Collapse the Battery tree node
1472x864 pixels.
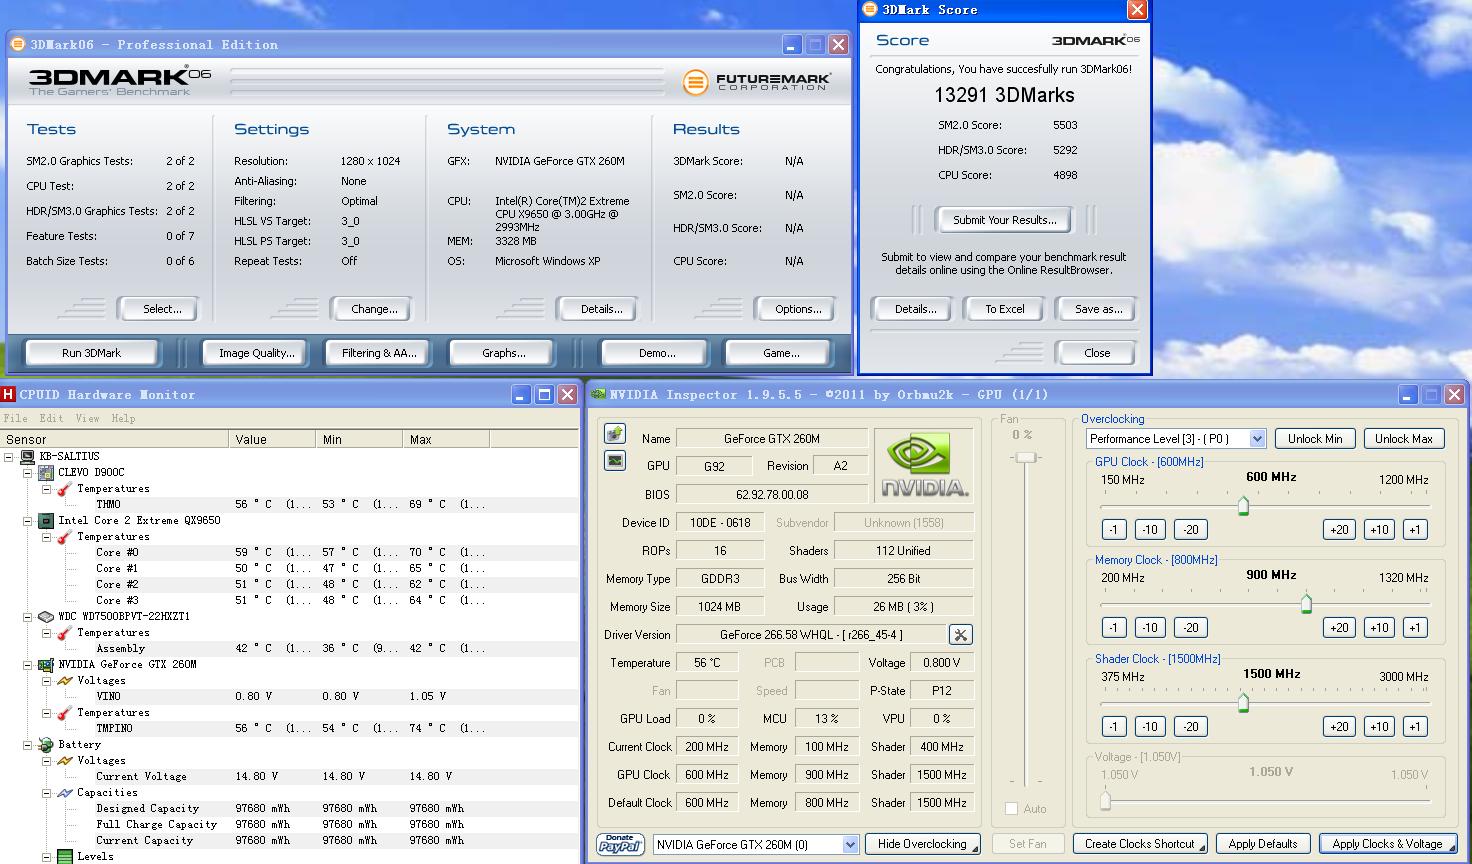28,744
